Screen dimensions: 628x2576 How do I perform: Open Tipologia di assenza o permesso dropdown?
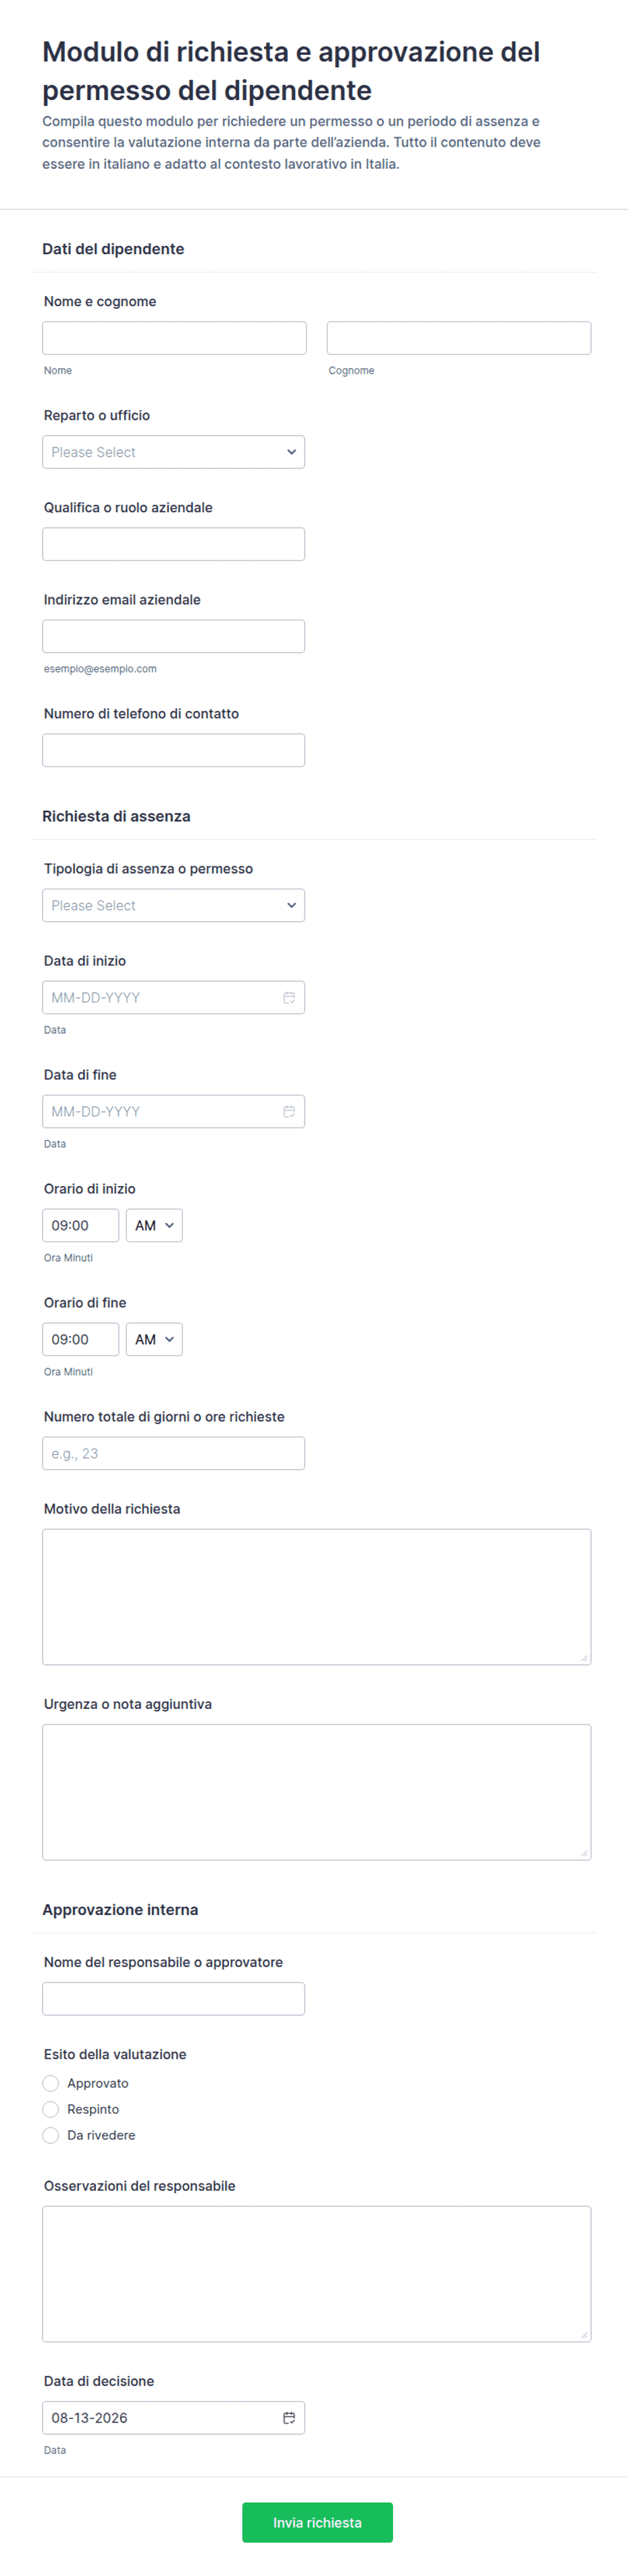coord(173,905)
